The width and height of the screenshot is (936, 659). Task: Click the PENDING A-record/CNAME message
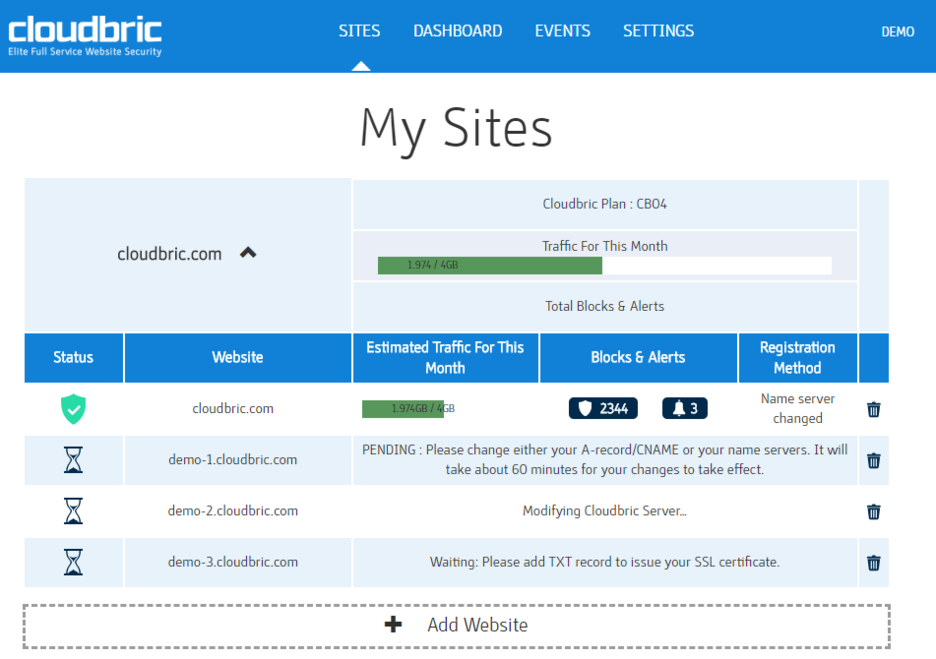pos(605,460)
